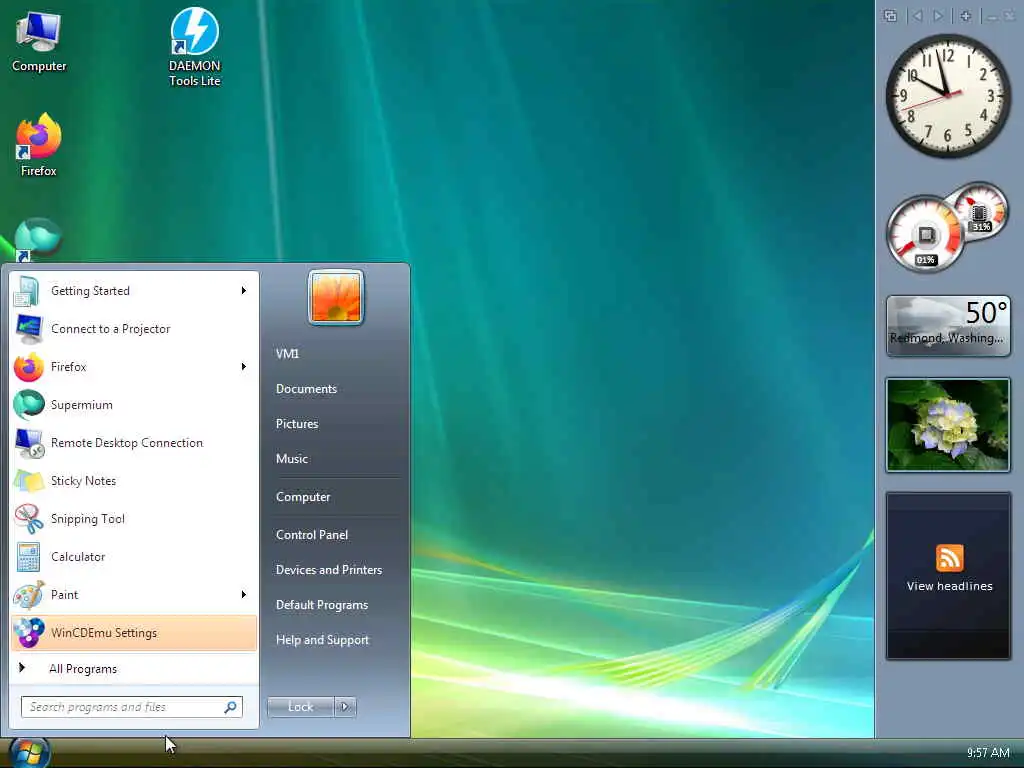Screen dimensions: 1024x768
Task: Open the DAEMON Tools Lite desktop shortcut
Action: click(x=195, y=46)
